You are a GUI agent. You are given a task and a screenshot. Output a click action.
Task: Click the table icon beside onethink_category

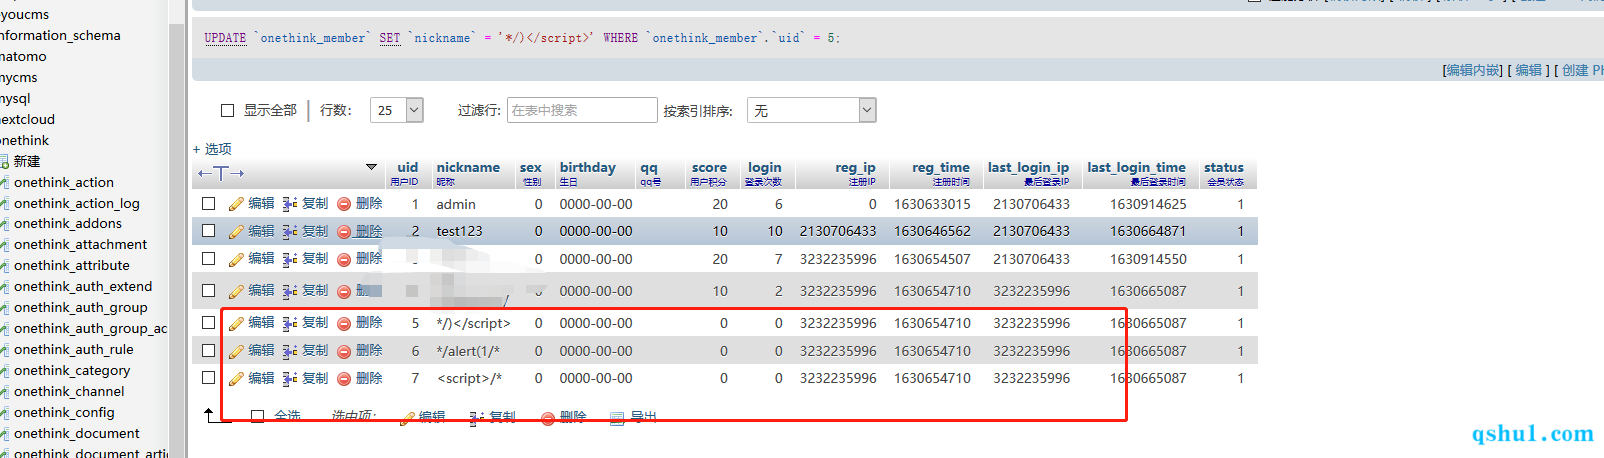(4, 371)
